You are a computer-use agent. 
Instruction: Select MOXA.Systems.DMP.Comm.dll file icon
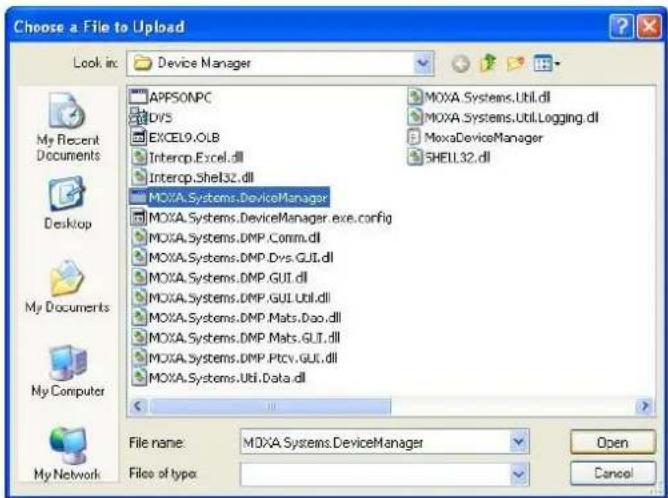coord(139,238)
